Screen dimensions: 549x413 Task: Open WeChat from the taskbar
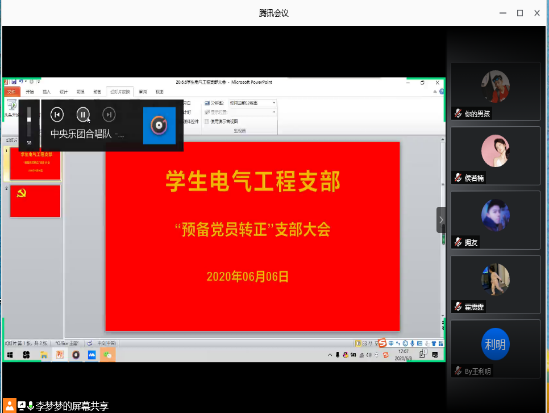107,355
